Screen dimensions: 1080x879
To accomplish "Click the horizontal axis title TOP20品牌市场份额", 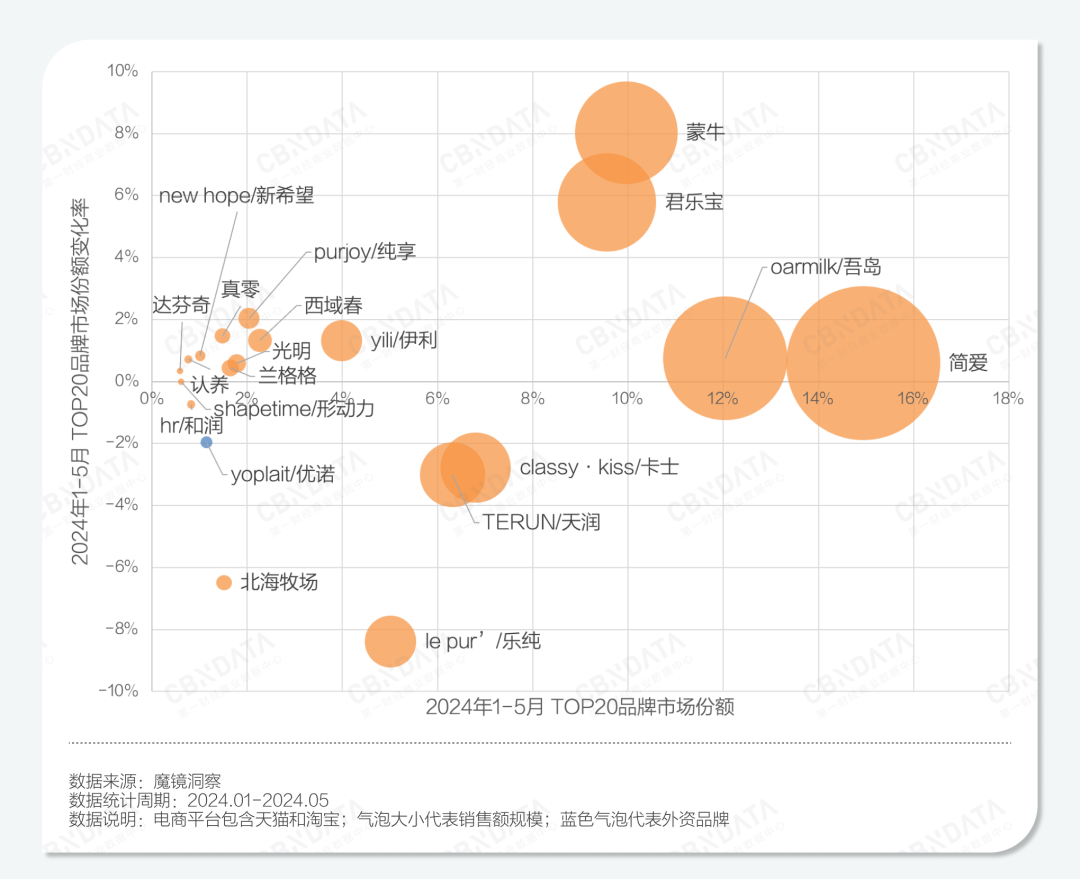I will click(580, 707).
